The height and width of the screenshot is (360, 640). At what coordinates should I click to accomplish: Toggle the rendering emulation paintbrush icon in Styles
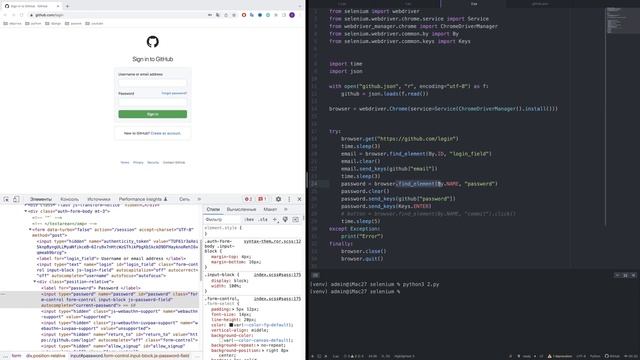285,220
